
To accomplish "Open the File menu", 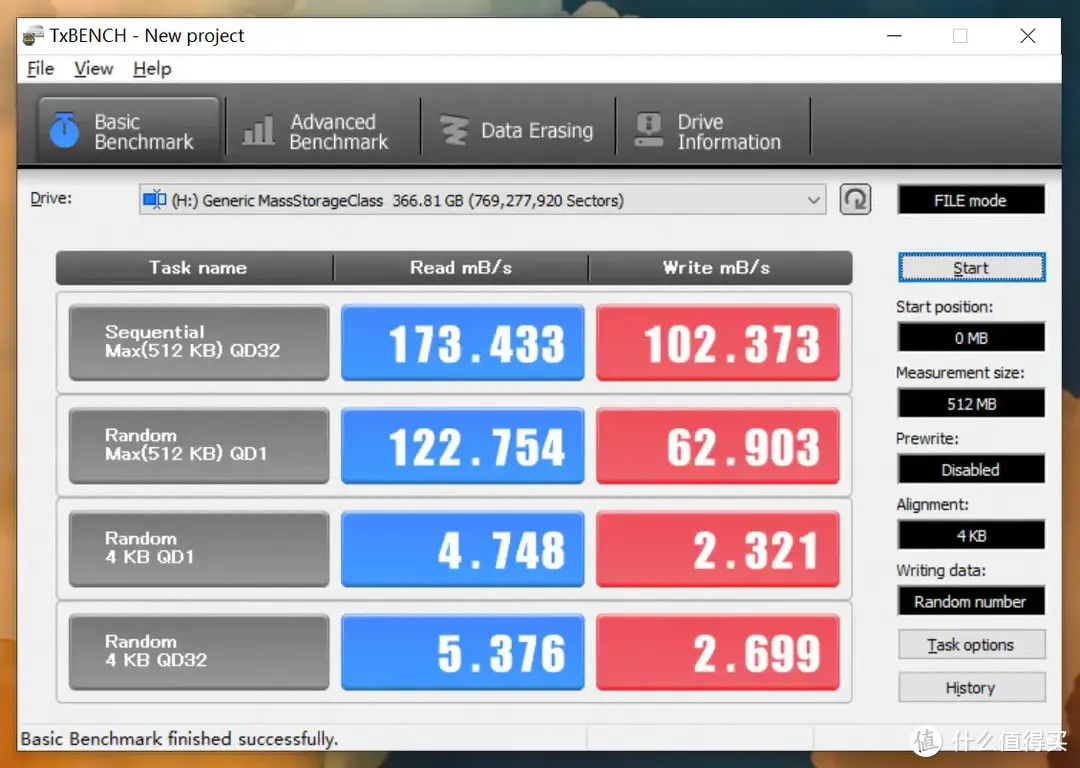I will tap(41, 69).
